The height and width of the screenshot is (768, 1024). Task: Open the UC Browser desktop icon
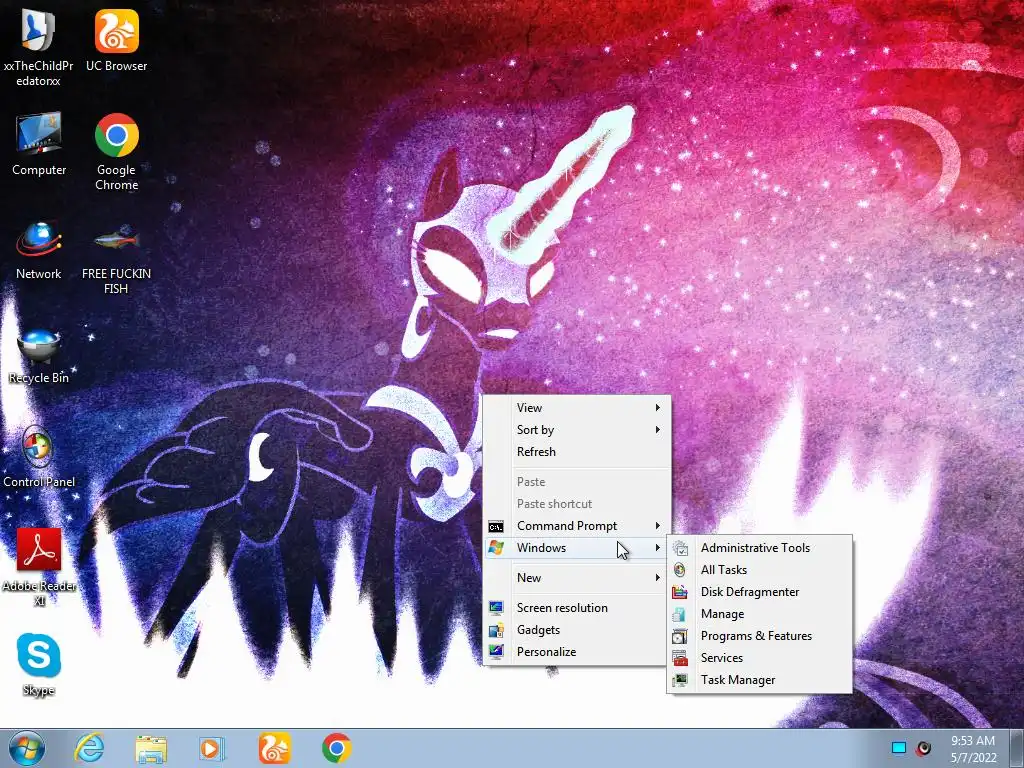tap(116, 40)
